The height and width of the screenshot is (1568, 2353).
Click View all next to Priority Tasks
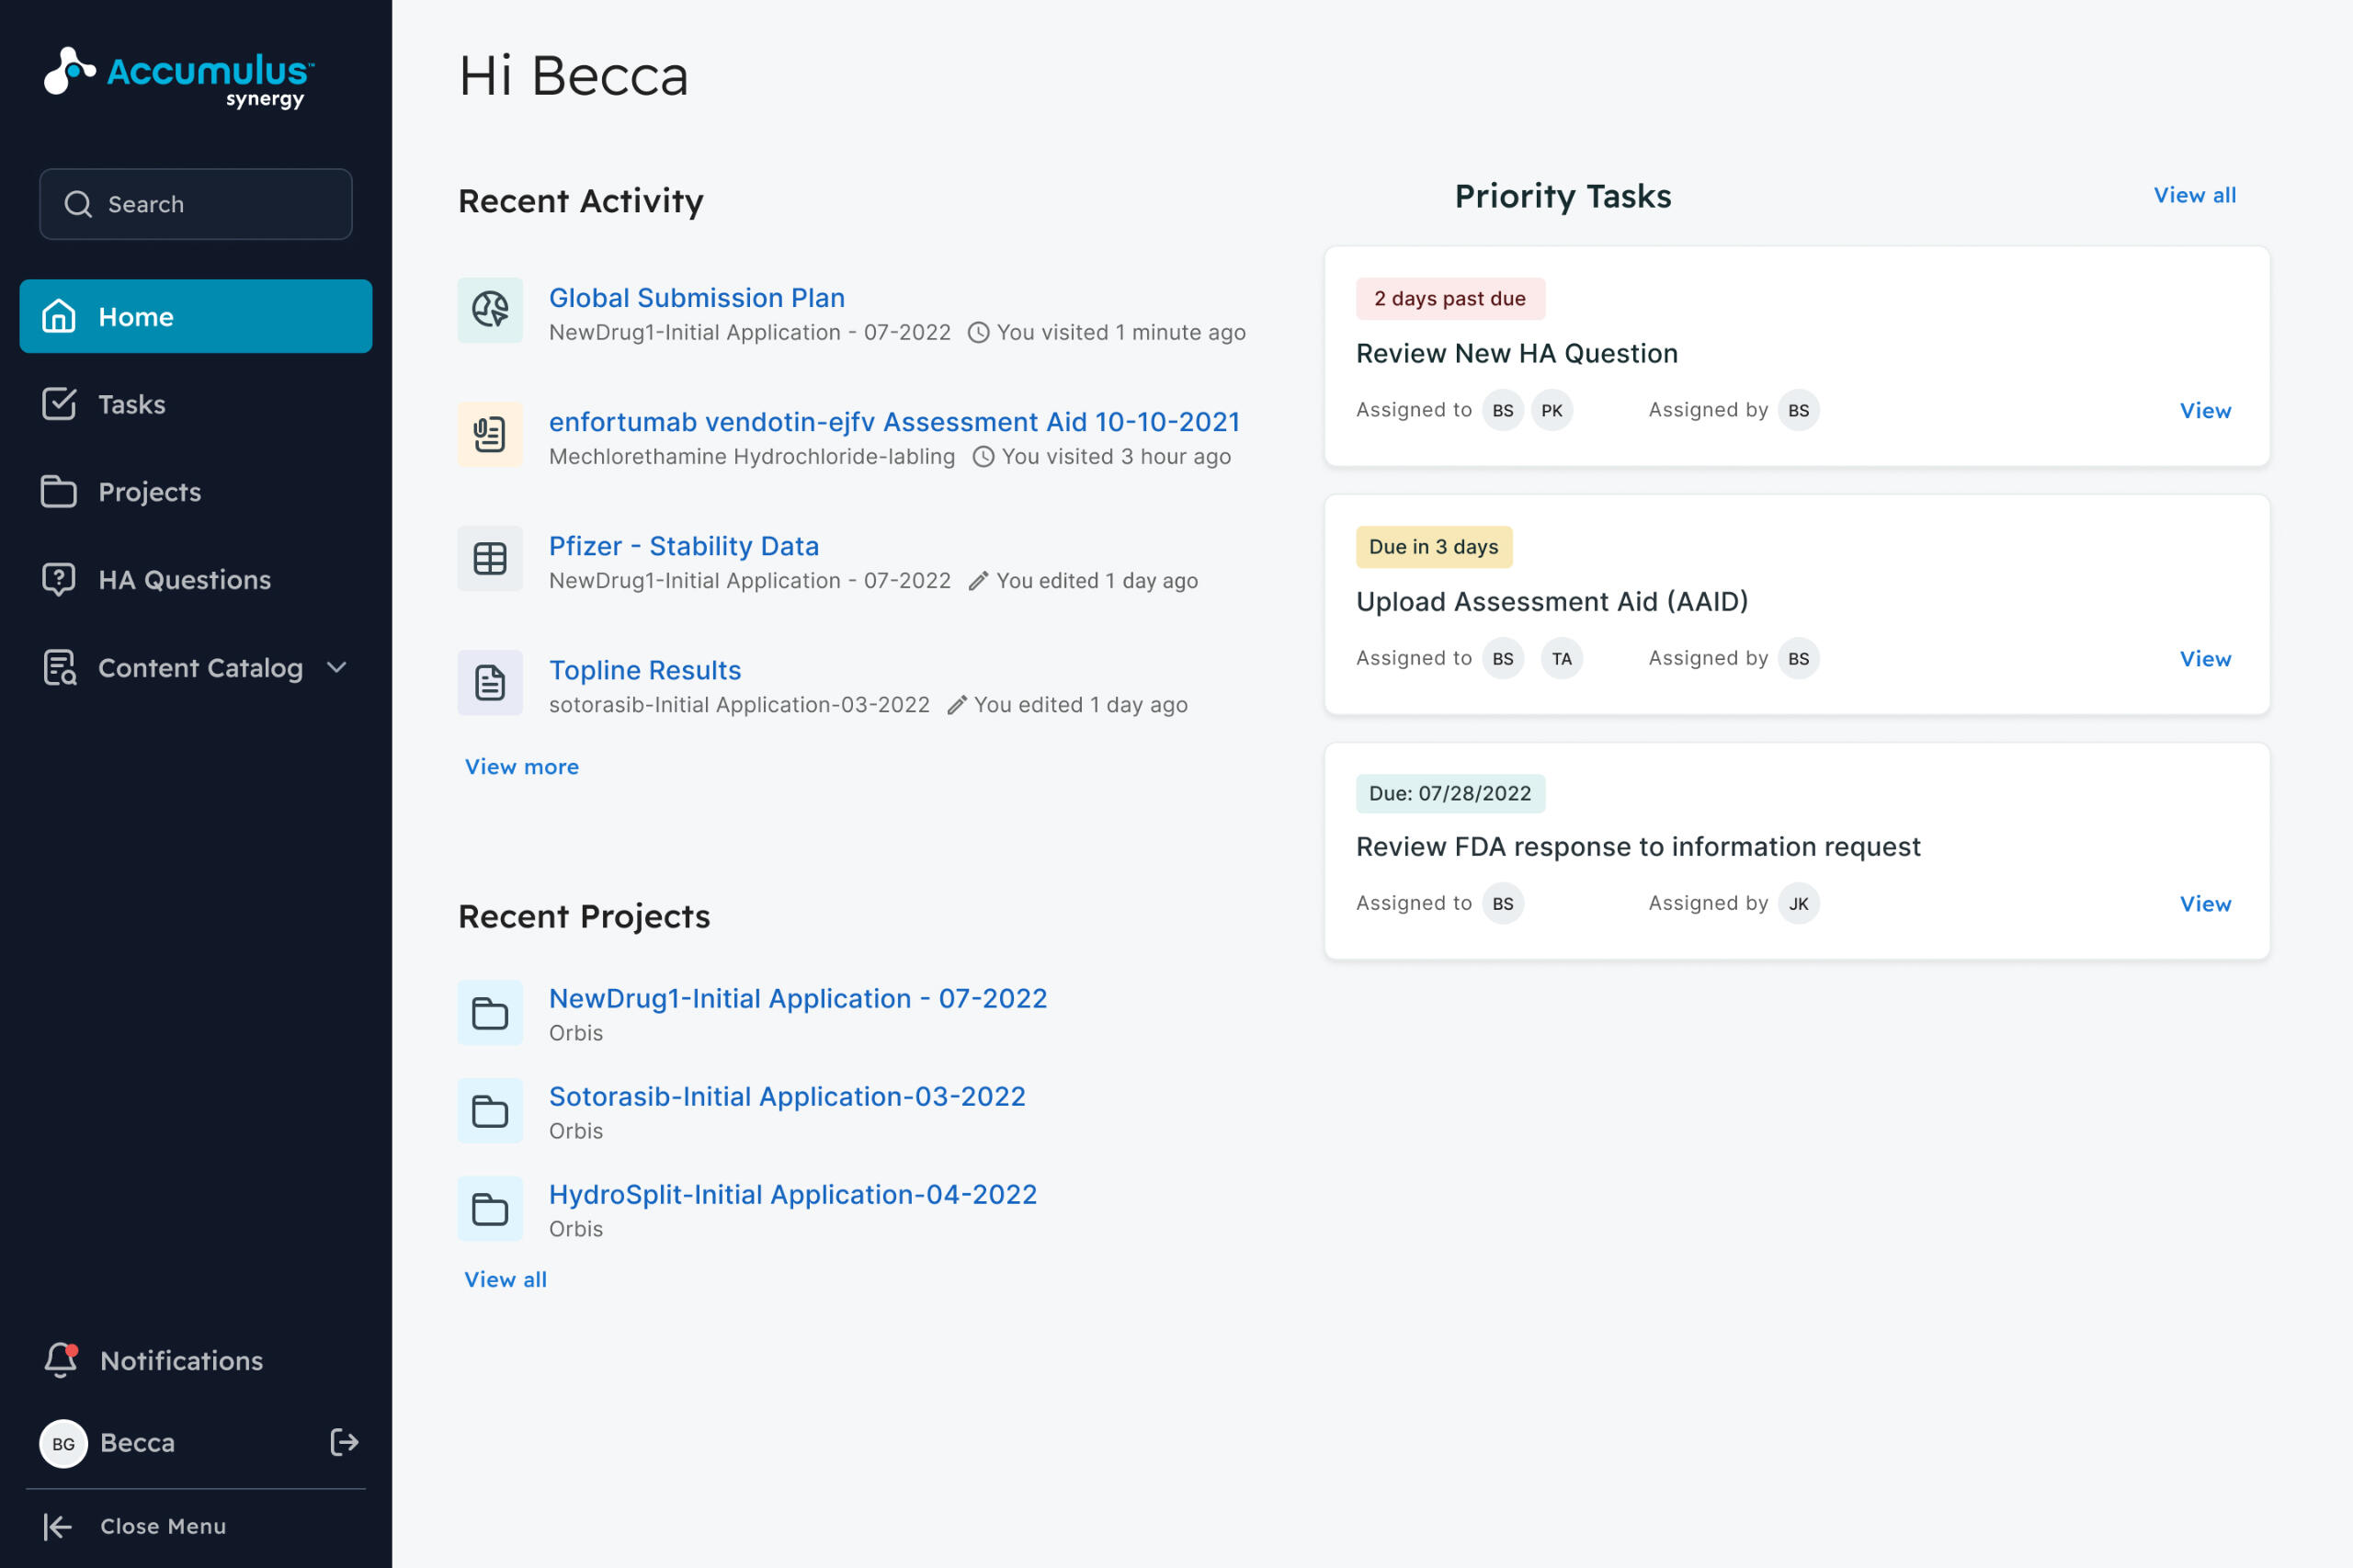(2194, 195)
